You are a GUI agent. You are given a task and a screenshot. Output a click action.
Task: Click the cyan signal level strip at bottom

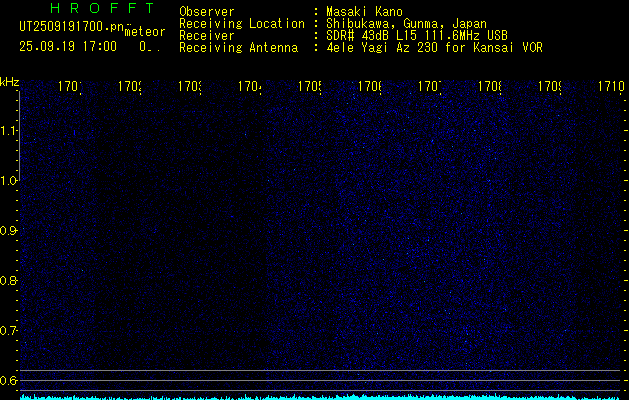320,397
